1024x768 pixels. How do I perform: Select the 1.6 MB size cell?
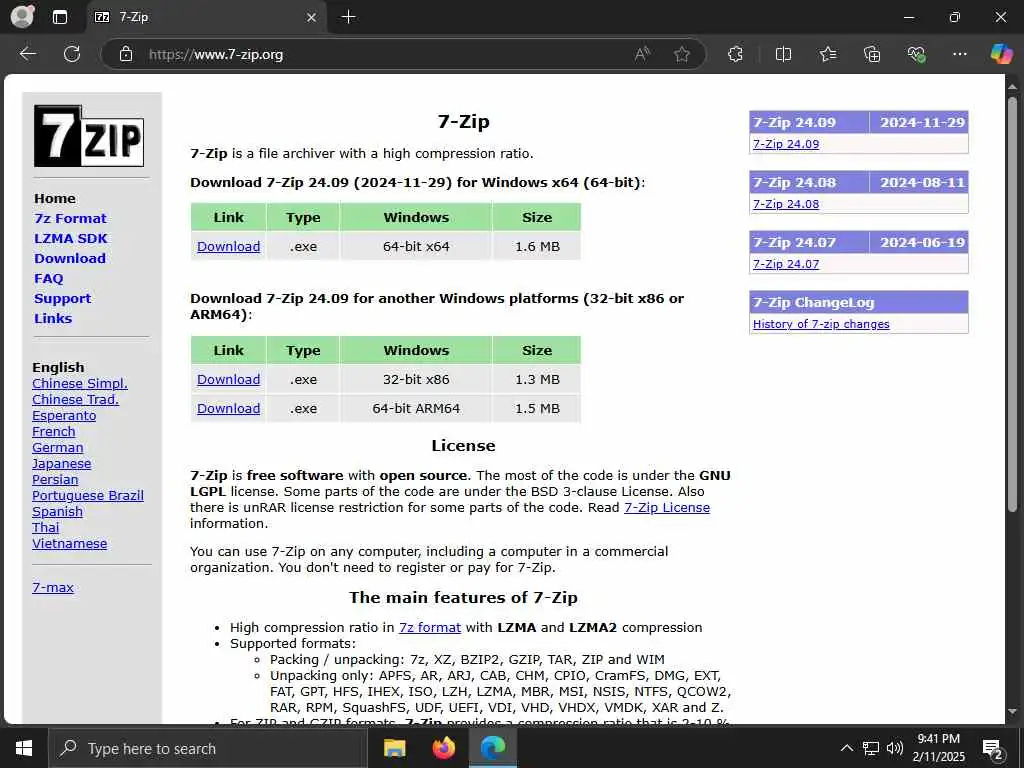coord(537,247)
